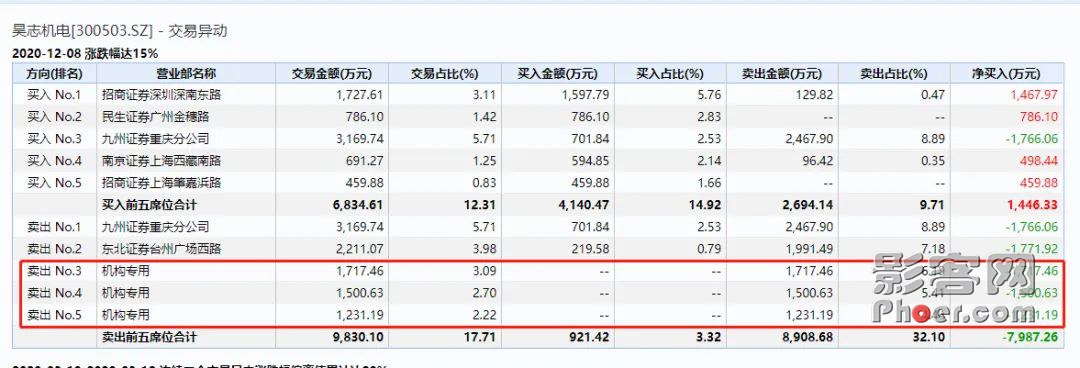Click total sell share 32.10
This screenshot has width=1080, height=368.
(931, 338)
